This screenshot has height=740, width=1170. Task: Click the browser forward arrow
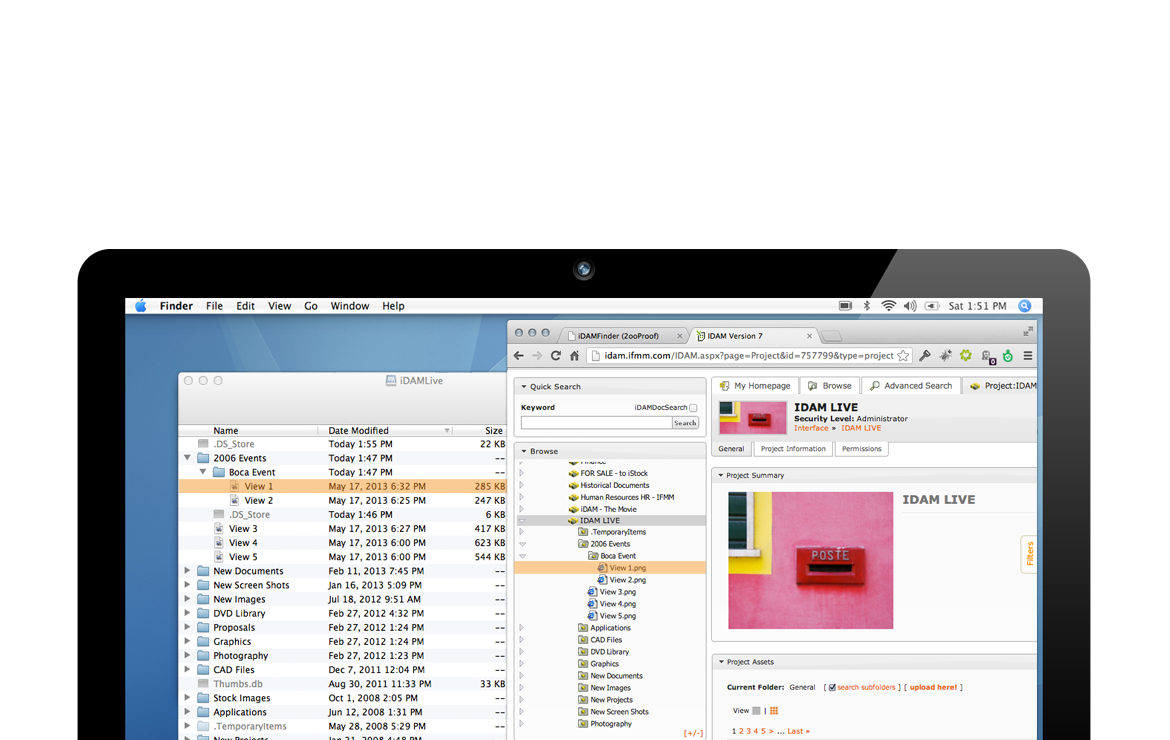[536, 356]
